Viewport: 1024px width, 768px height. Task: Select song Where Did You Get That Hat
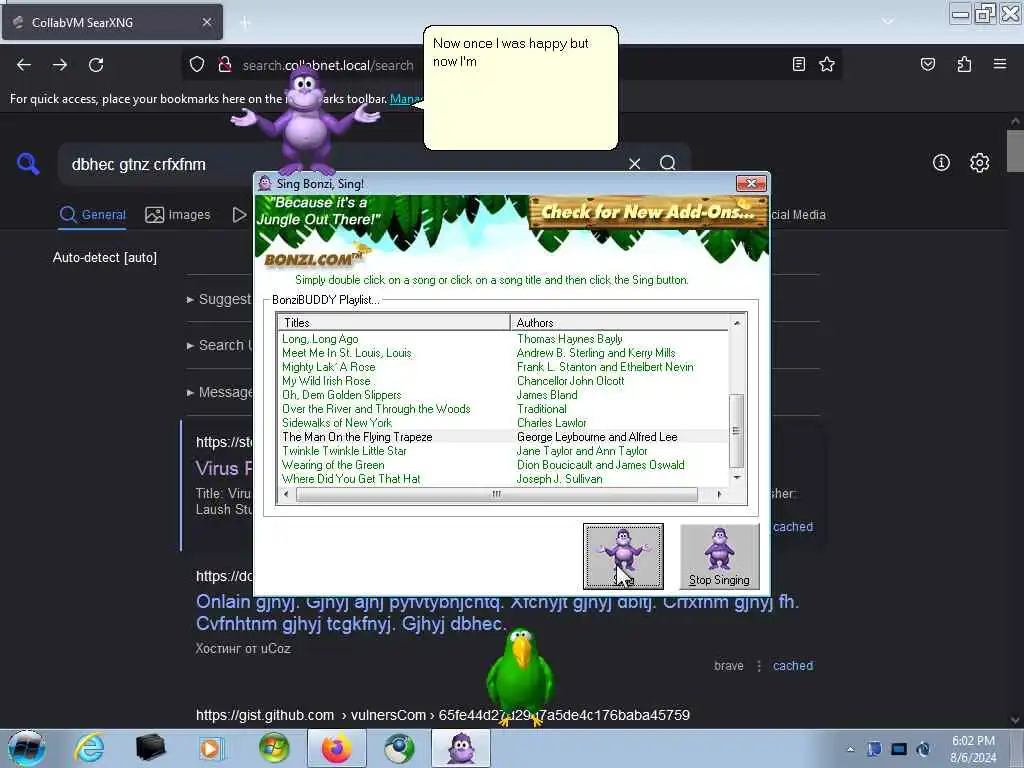pyautogui.click(x=351, y=479)
